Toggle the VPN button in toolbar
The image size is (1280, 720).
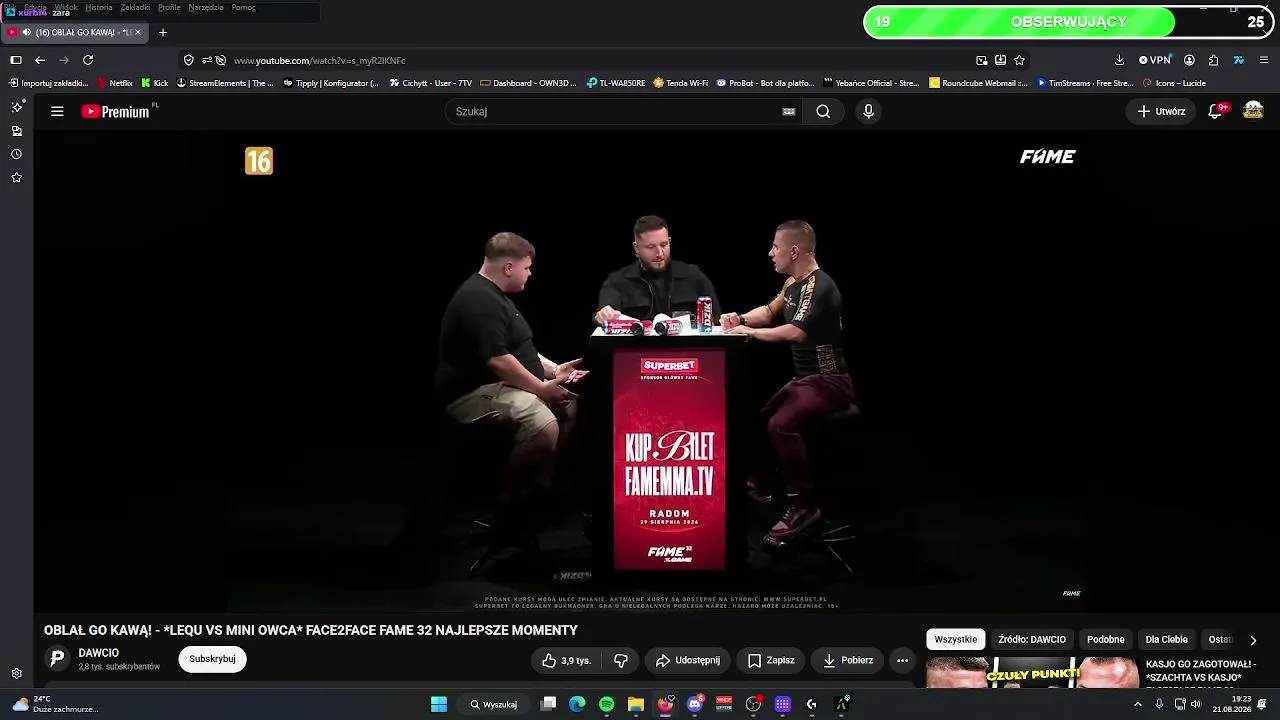pyautogui.click(x=1155, y=60)
